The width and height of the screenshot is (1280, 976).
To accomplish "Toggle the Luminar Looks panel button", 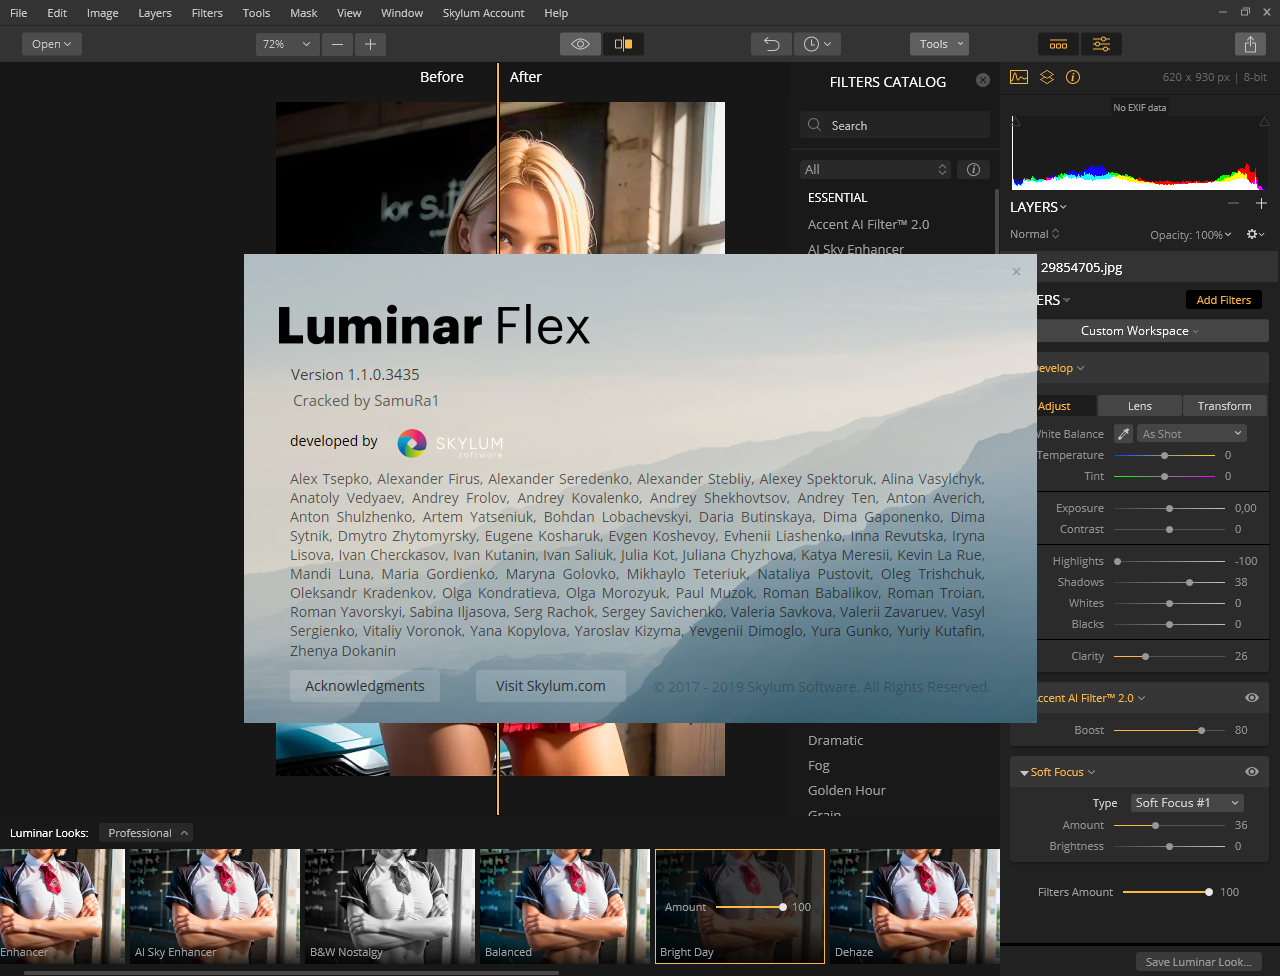I will 1058,44.
